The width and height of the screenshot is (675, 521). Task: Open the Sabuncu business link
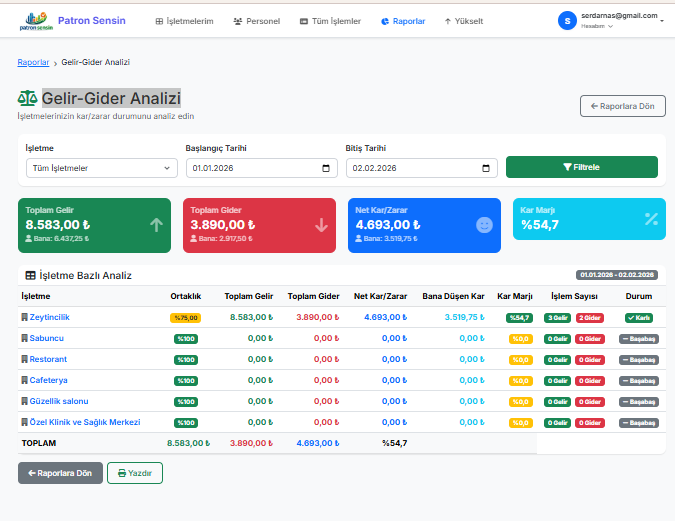pyautogui.click(x=46, y=338)
